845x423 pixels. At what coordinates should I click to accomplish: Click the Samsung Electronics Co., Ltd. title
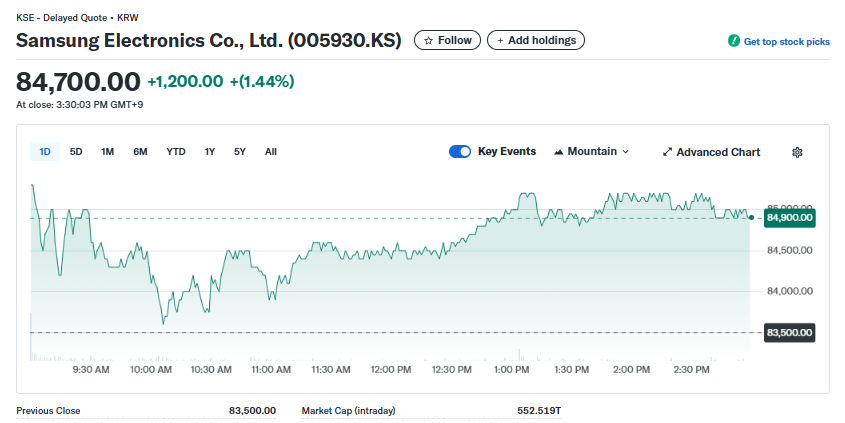pyautogui.click(x=209, y=40)
